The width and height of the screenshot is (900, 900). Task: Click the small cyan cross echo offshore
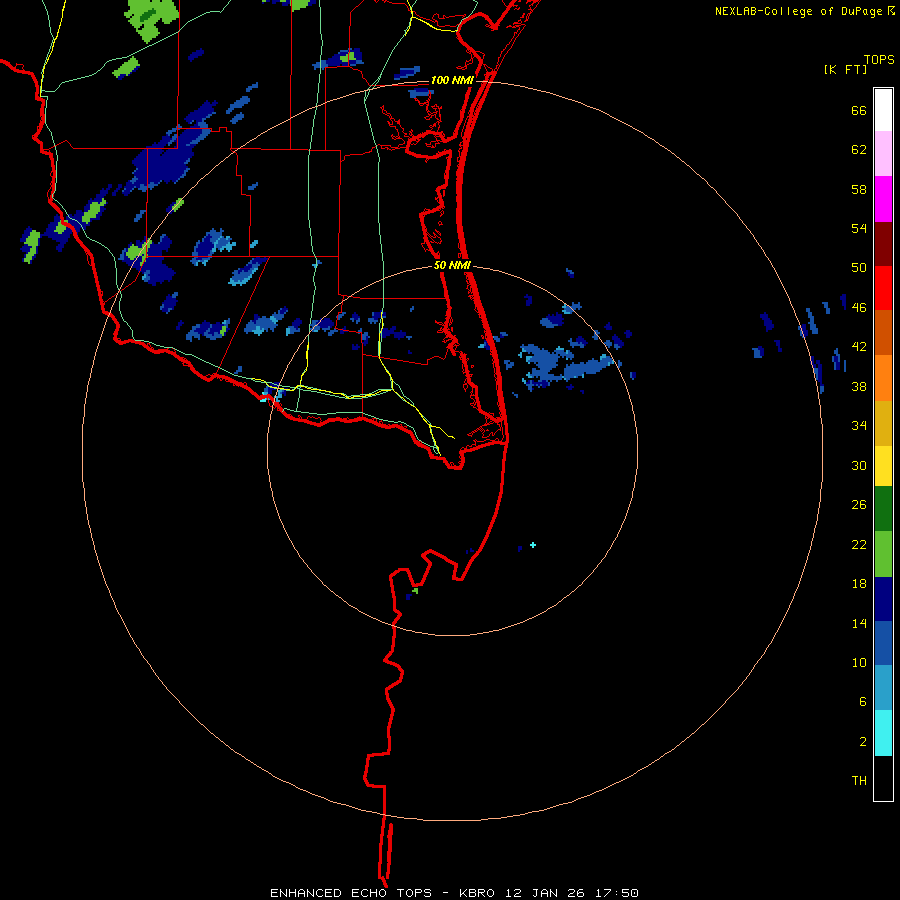point(533,545)
